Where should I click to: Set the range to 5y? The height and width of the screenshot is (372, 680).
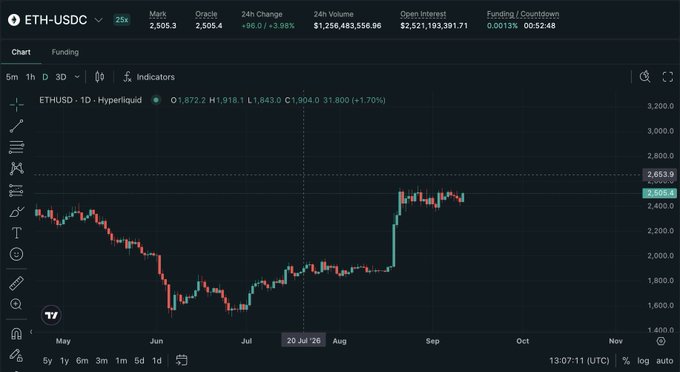[x=47, y=360]
